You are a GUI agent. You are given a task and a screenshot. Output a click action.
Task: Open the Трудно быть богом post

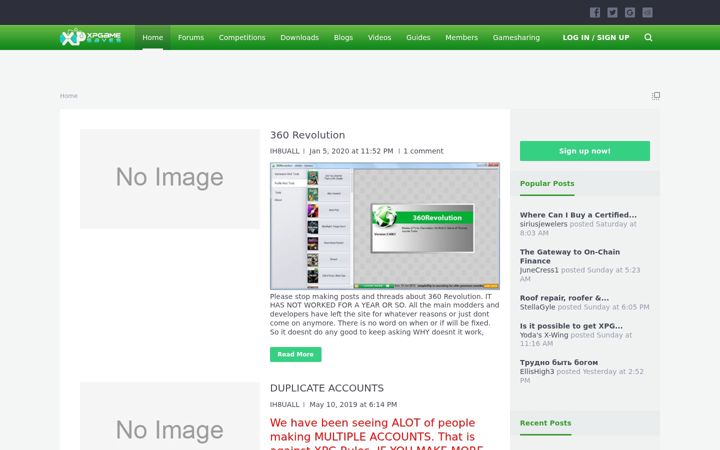[558, 362]
